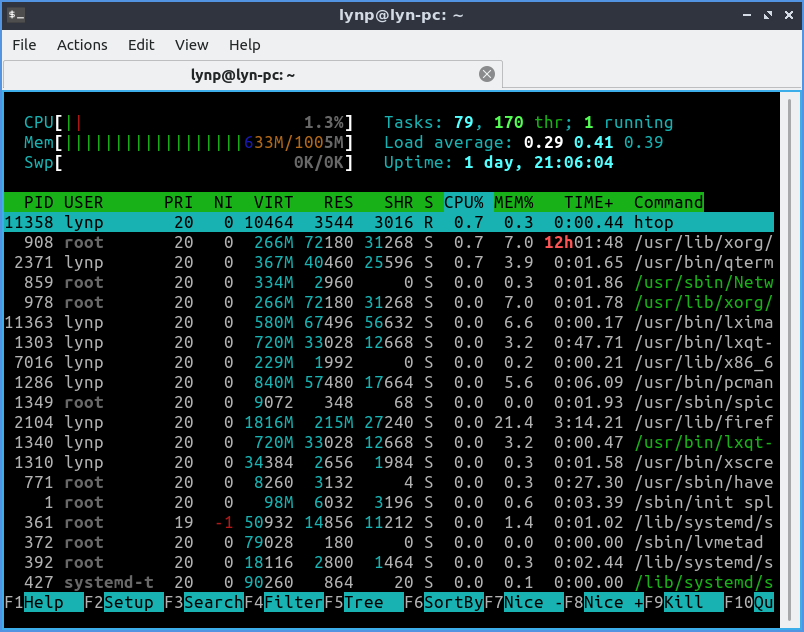Open htop Setup from footer bar
804x632 pixels.
(128, 602)
